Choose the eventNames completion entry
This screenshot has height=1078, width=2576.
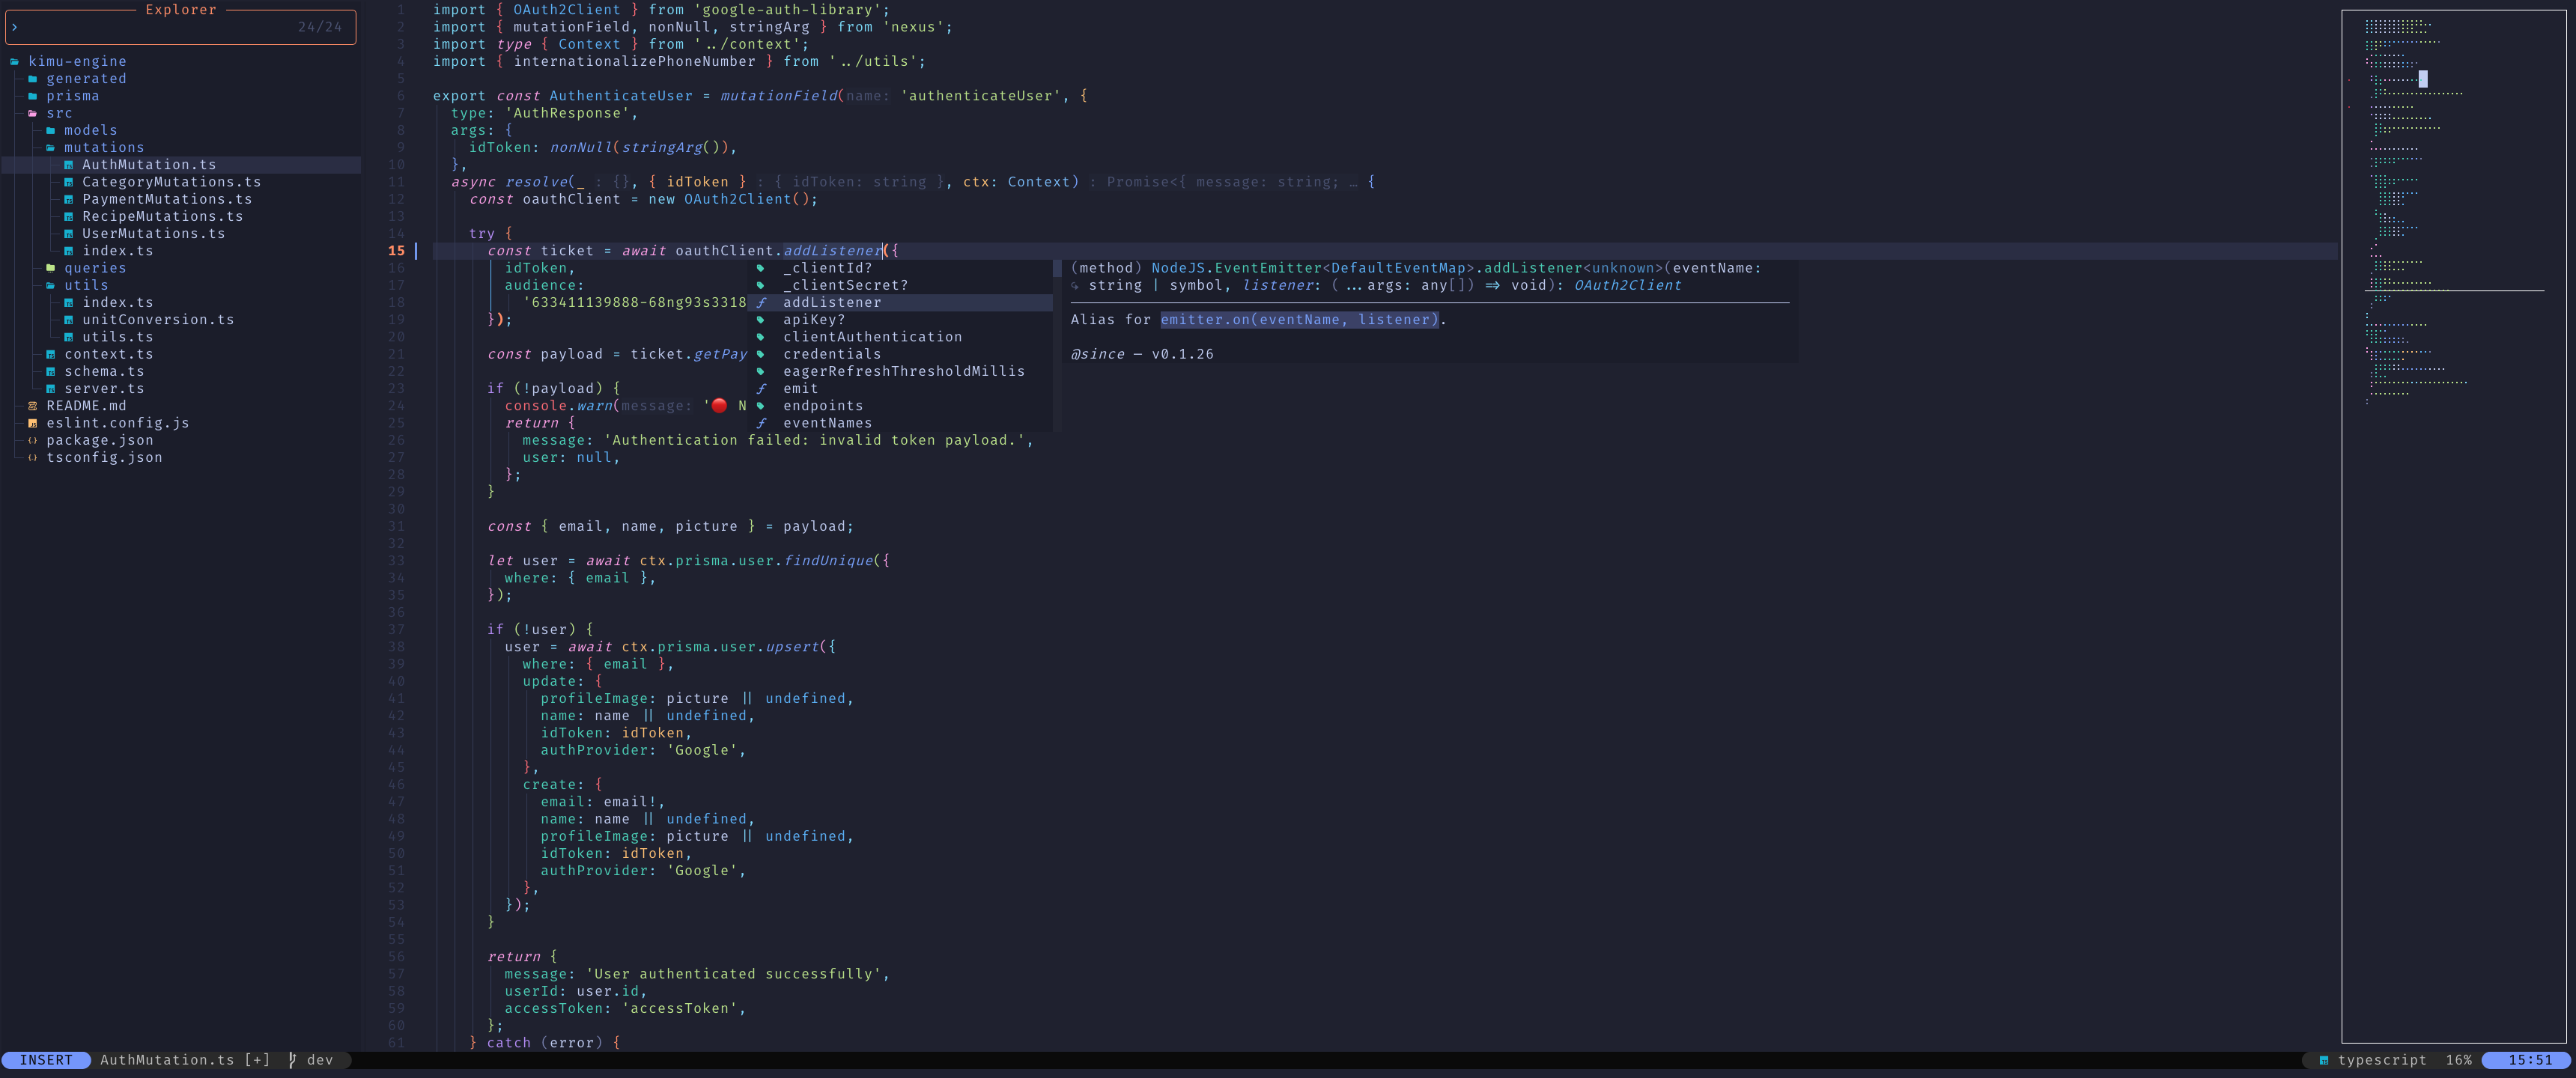(827, 423)
